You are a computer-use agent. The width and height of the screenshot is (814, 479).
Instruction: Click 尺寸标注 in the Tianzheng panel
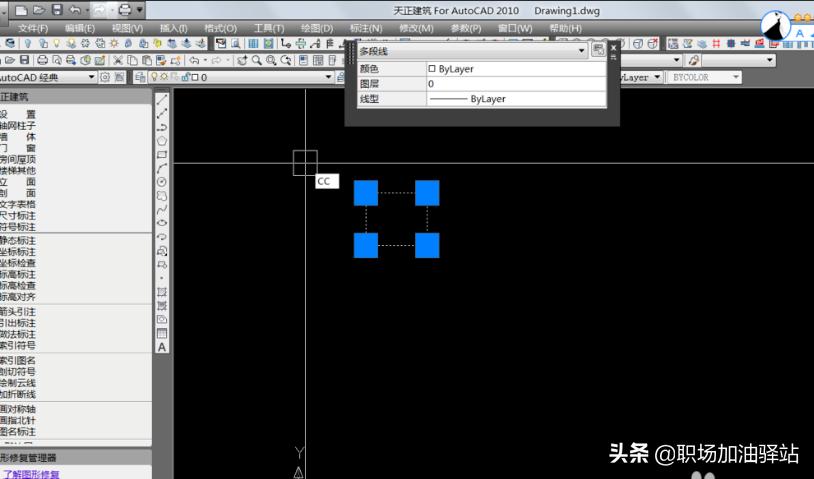coord(17,216)
